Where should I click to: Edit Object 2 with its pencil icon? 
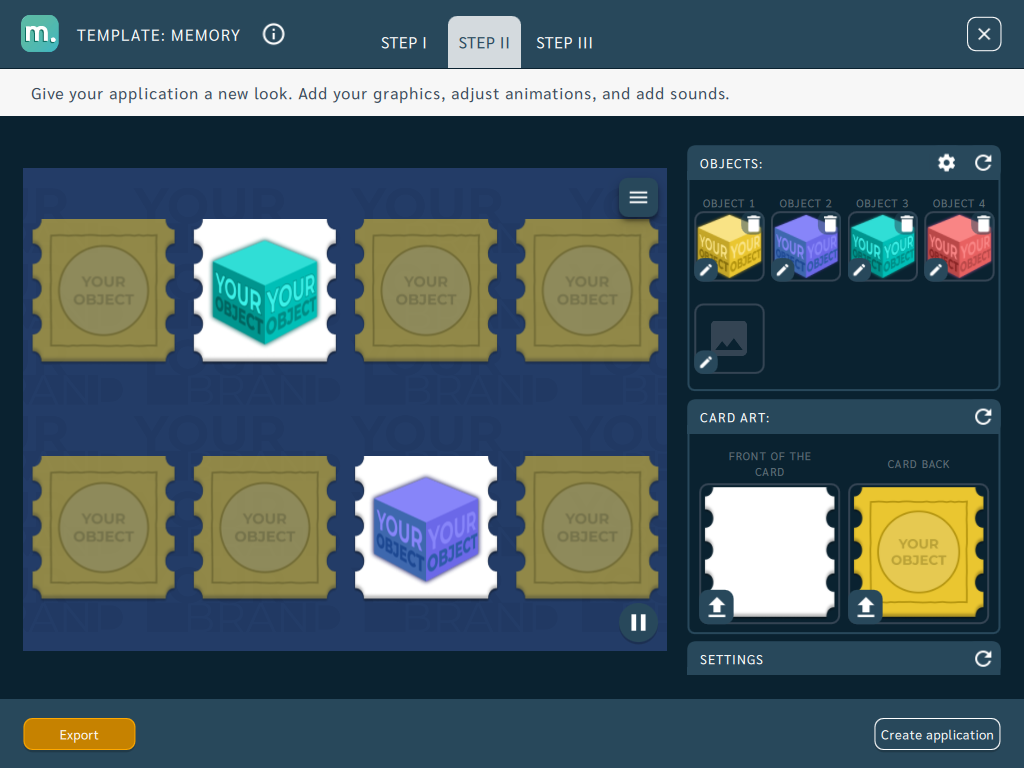click(x=782, y=270)
